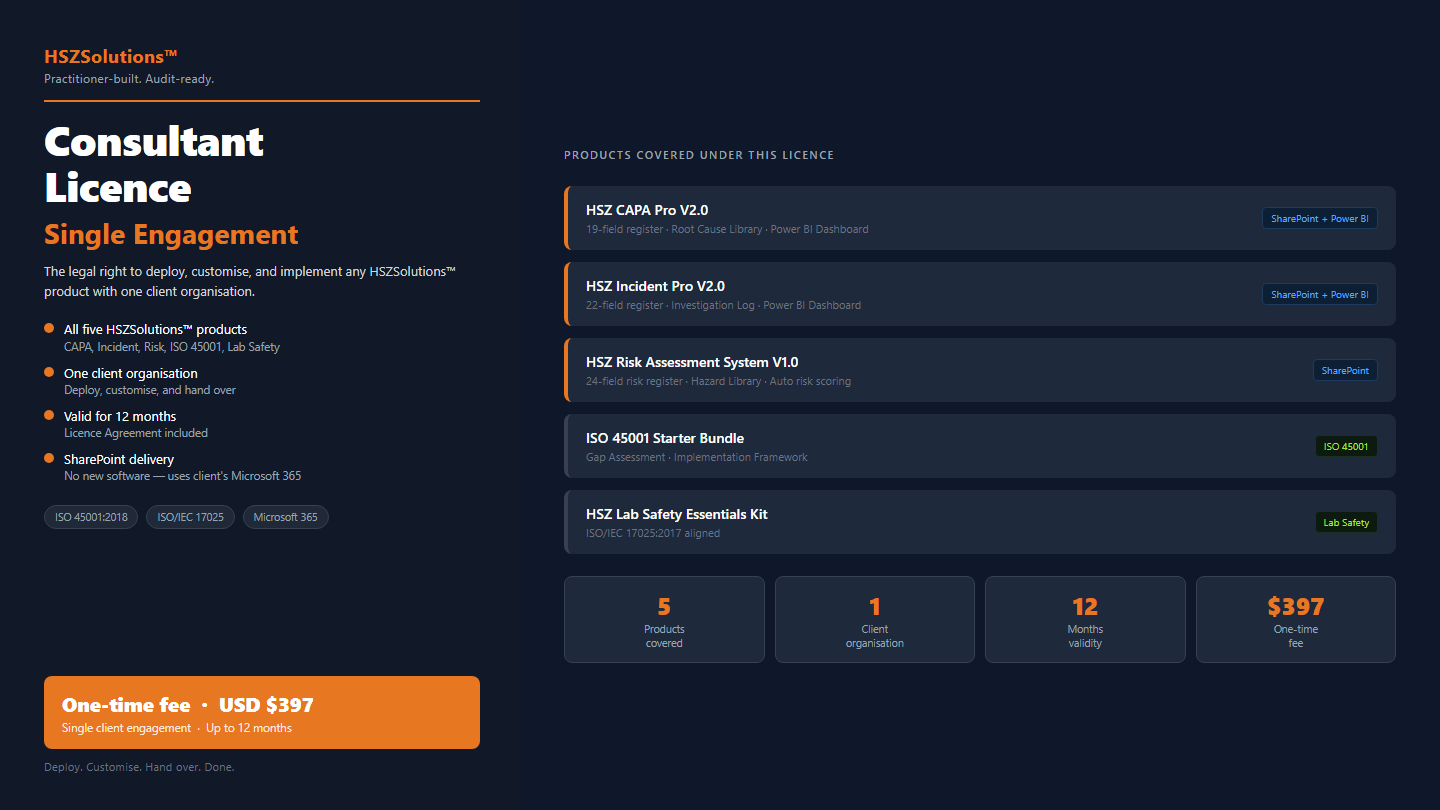Click the SharePoint badge on the Risk Assessment row
This screenshot has height=810, width=1440.
(x=1345, y=370)
